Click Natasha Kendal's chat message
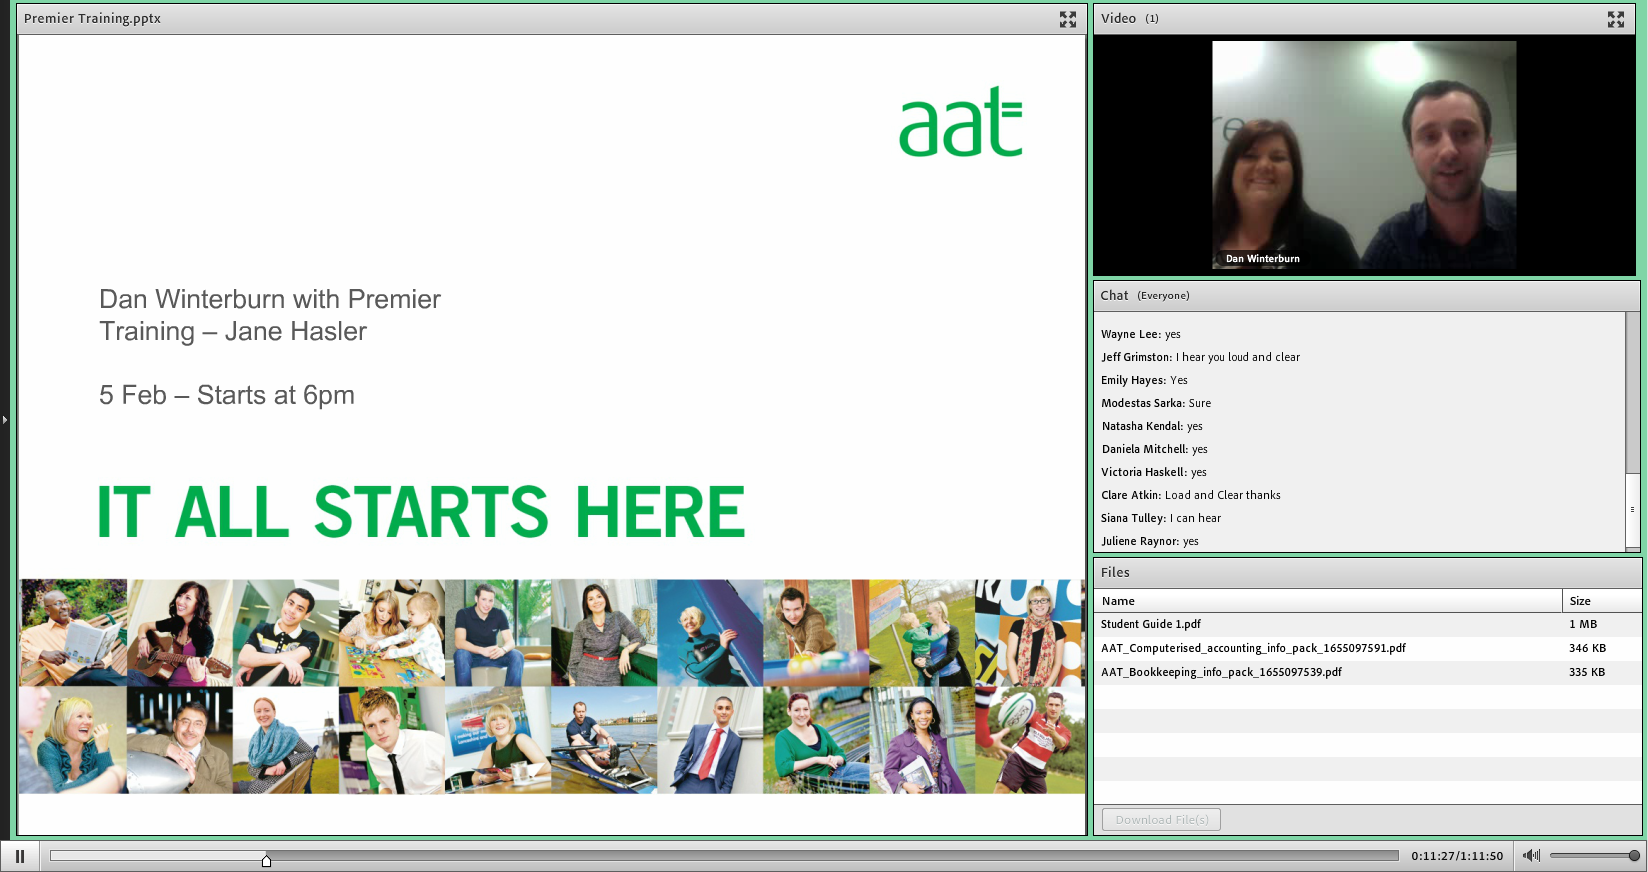Viewport: 1648px width, 872px height. tap(1152, 426)
